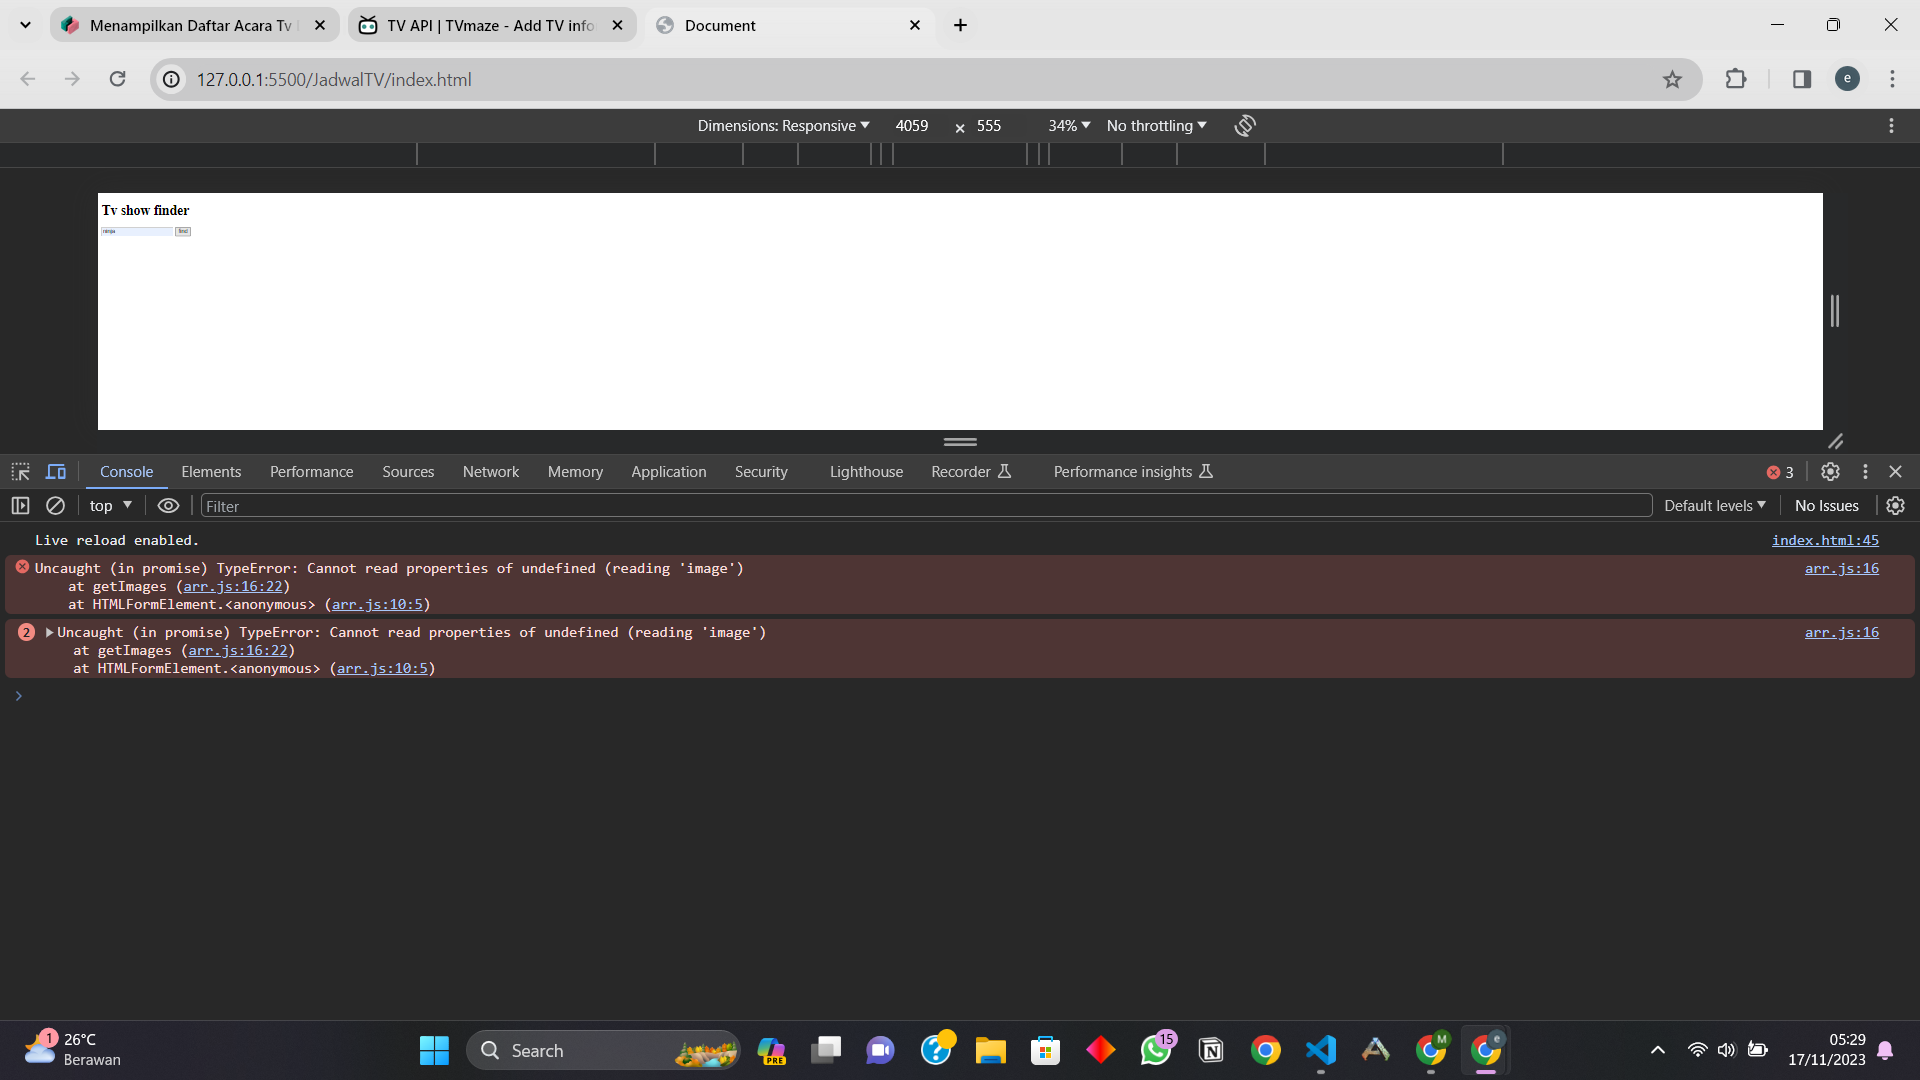Screen dimensions: 1920x1080
Task: Open DevTools settings gear
Action: (x=1830, y=471)
